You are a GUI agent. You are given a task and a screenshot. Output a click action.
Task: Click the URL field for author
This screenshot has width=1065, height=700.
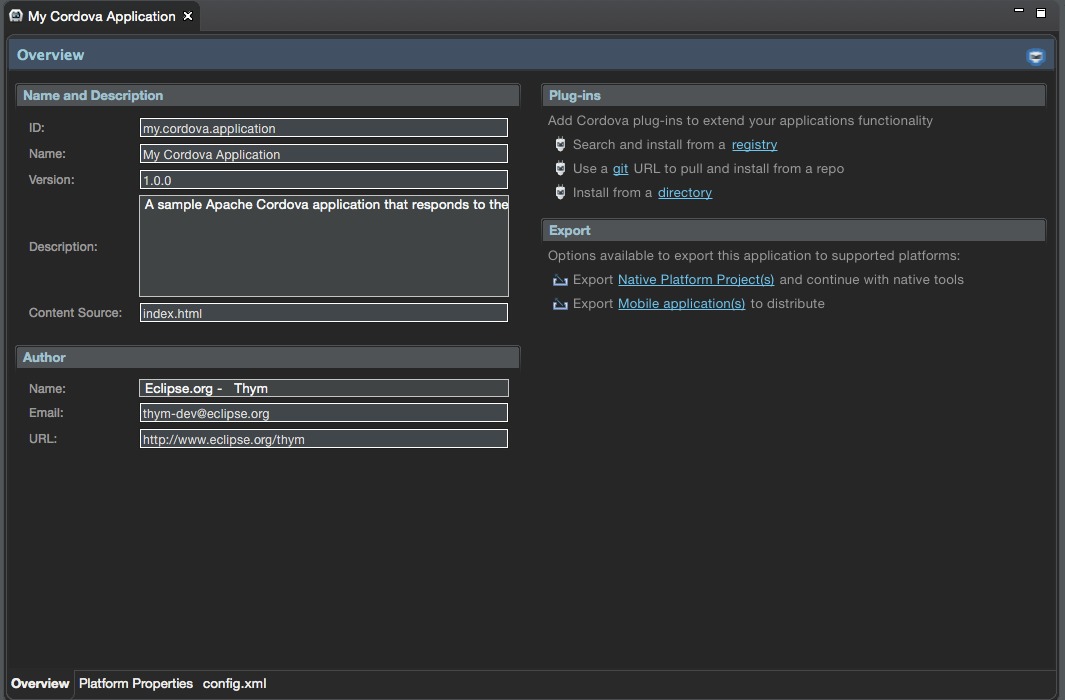pos(323,439)
